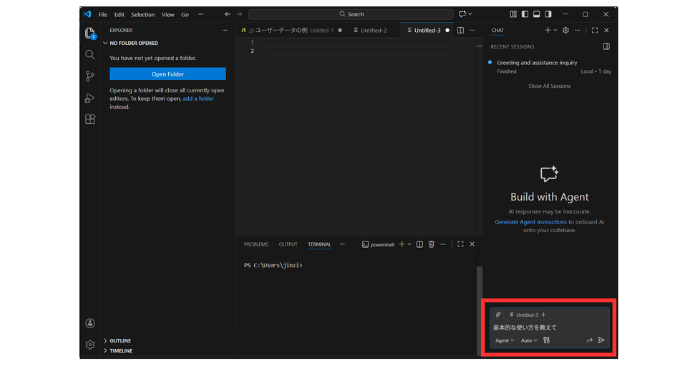
Task: Maximize the chat panel
Action: pyautogui.click(x=595, y=30)
